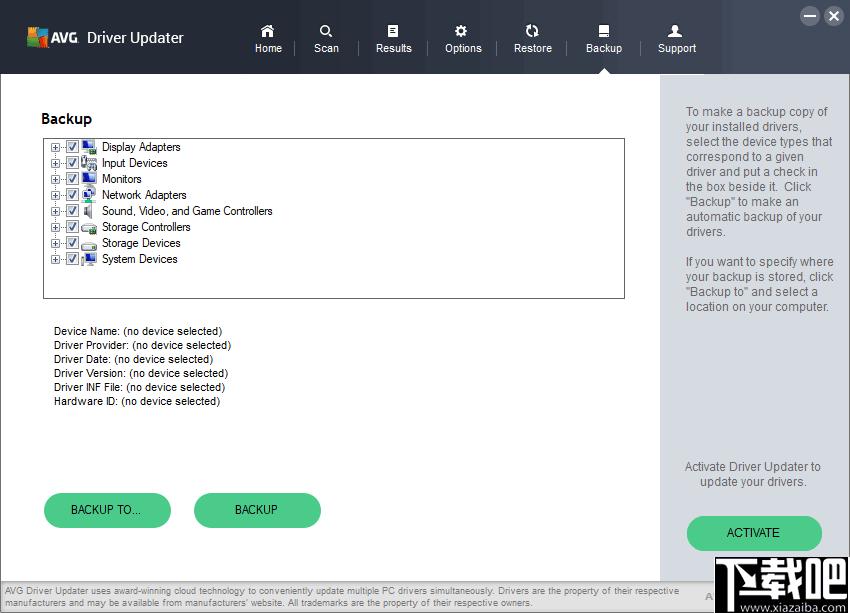The image size is (850, 613).
Task: Switch to the Results tab label
Action: (394, 48)
